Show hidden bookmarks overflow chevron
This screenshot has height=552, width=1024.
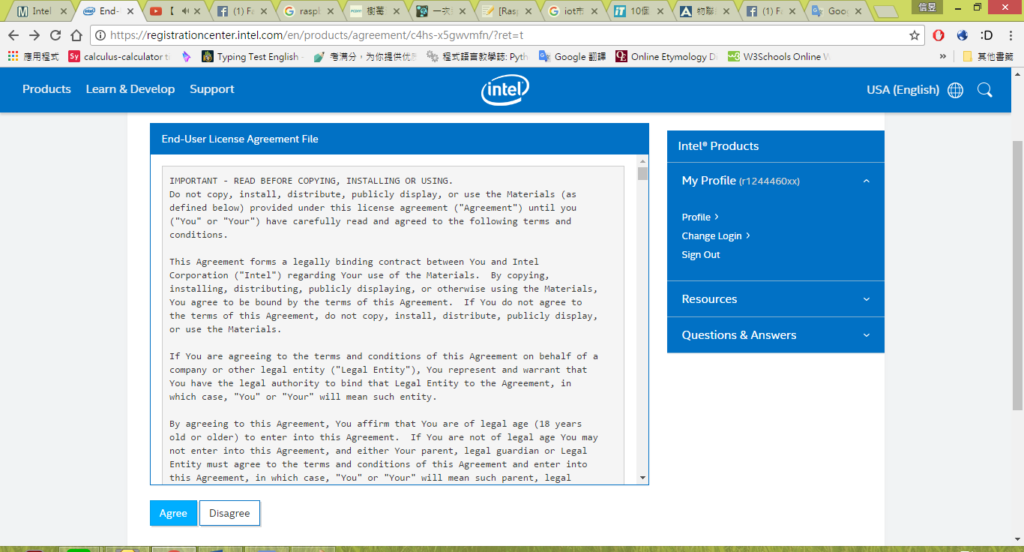[943, 57]
